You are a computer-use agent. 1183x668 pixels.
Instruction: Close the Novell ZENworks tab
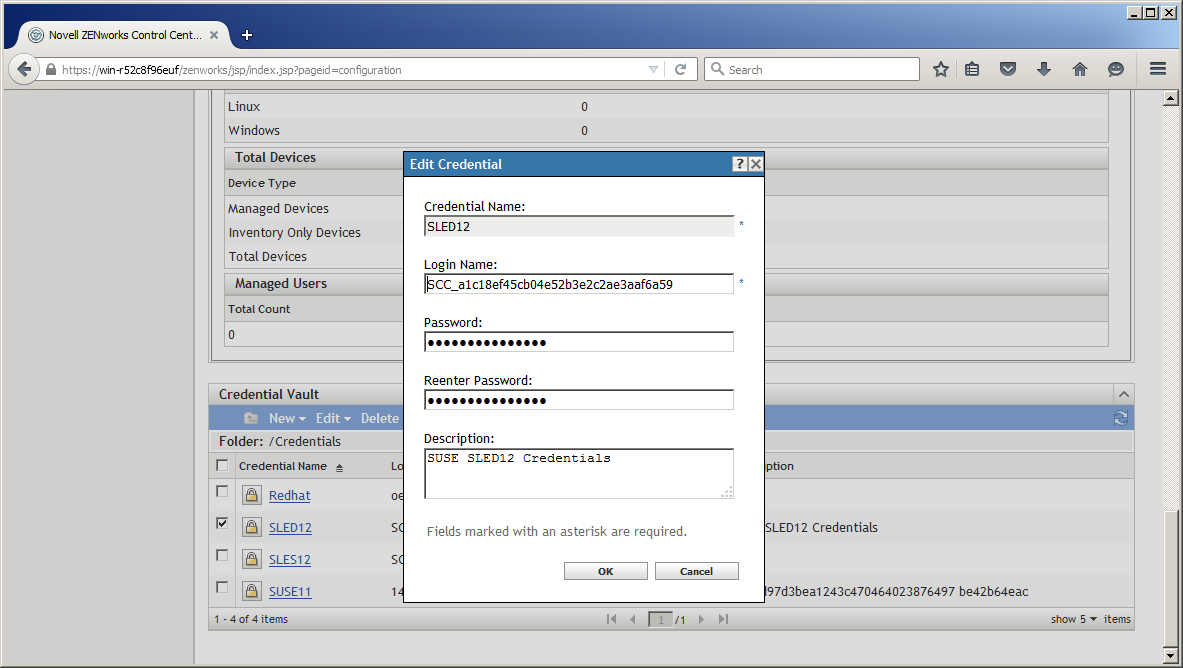click(x=214, y=35)
